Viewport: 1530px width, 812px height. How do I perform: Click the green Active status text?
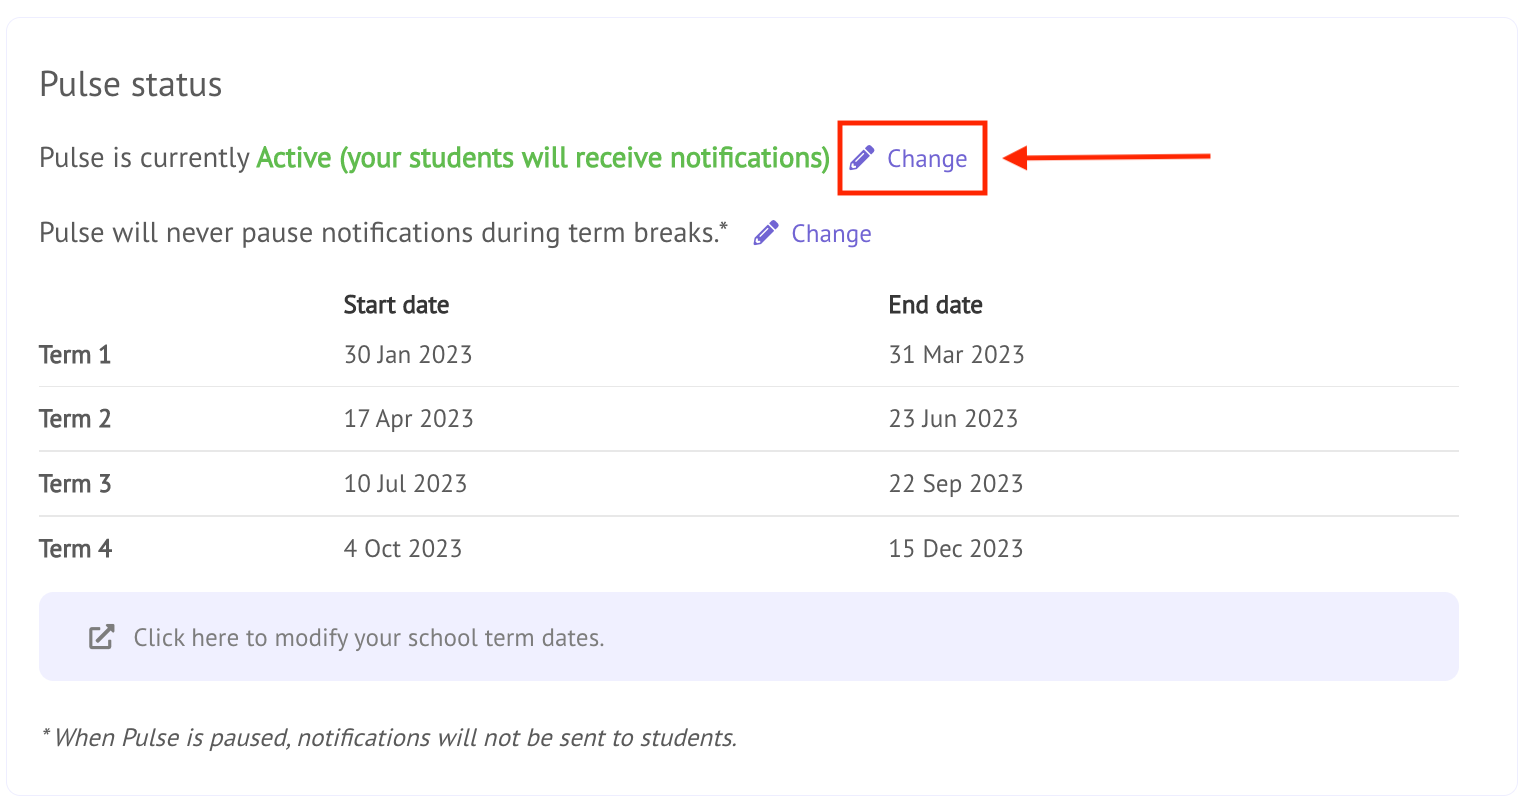543,158
